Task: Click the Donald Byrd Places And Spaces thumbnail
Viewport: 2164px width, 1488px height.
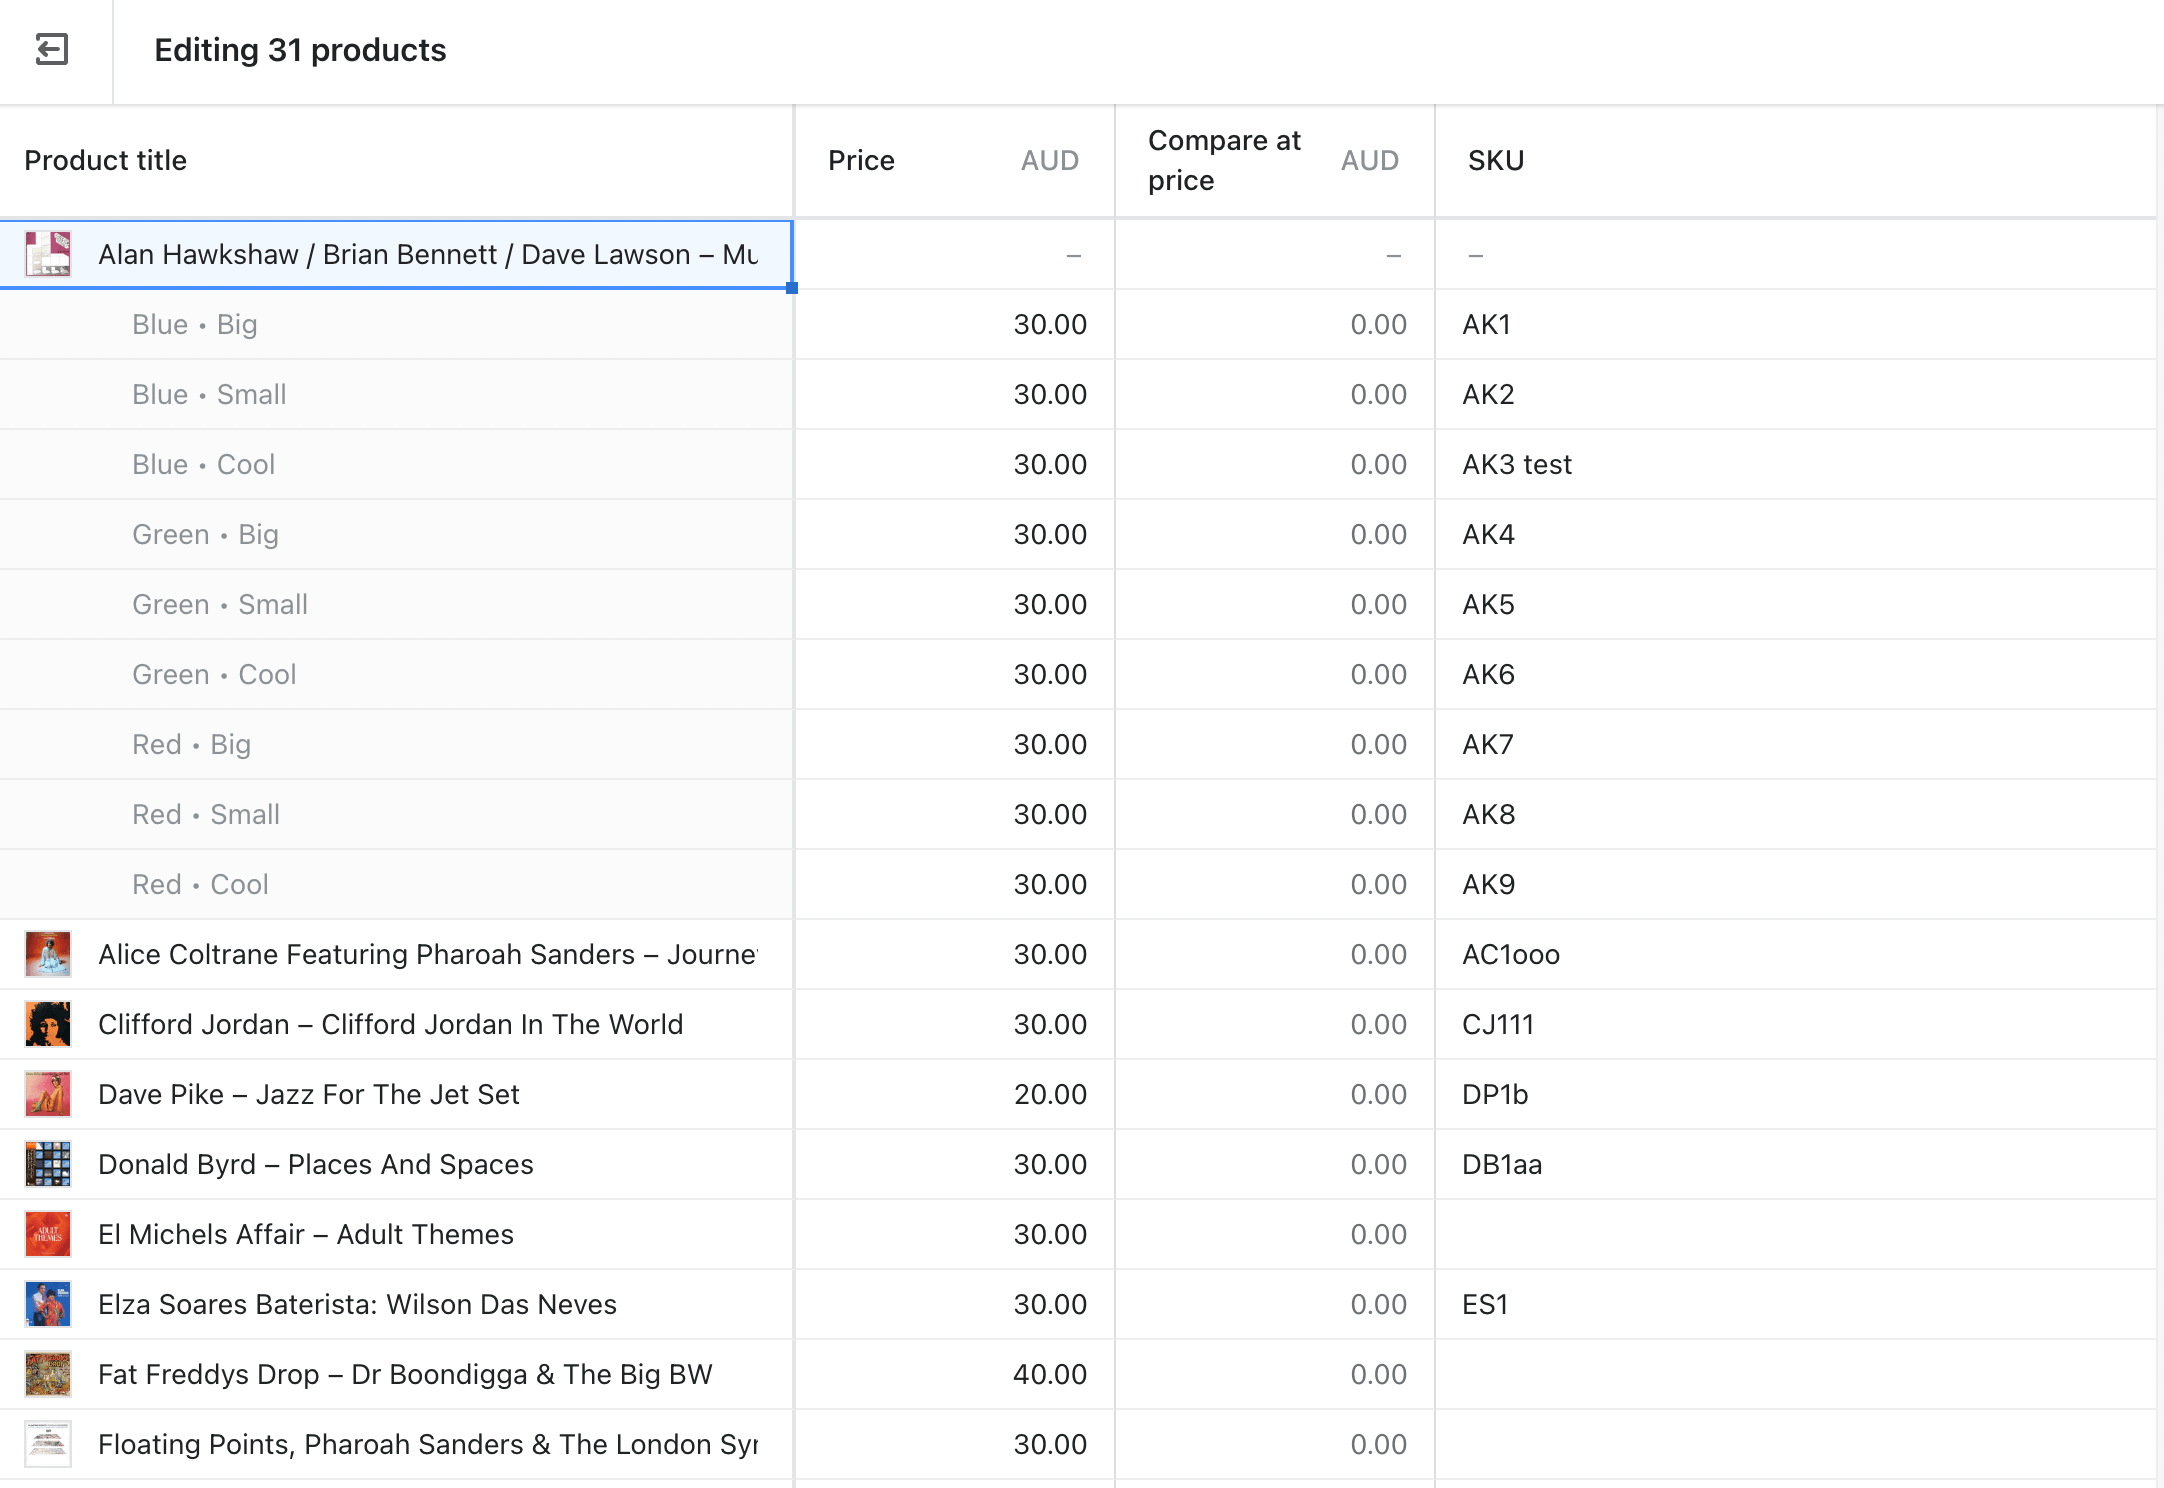Action: point(47,1164)
